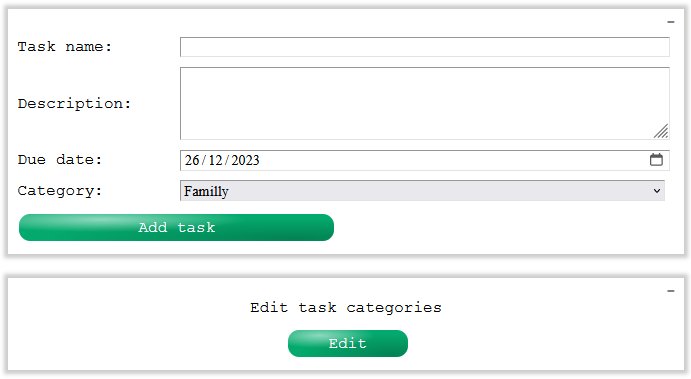Focus the Task name input field

pyautogui.click(x=425, y=47)
